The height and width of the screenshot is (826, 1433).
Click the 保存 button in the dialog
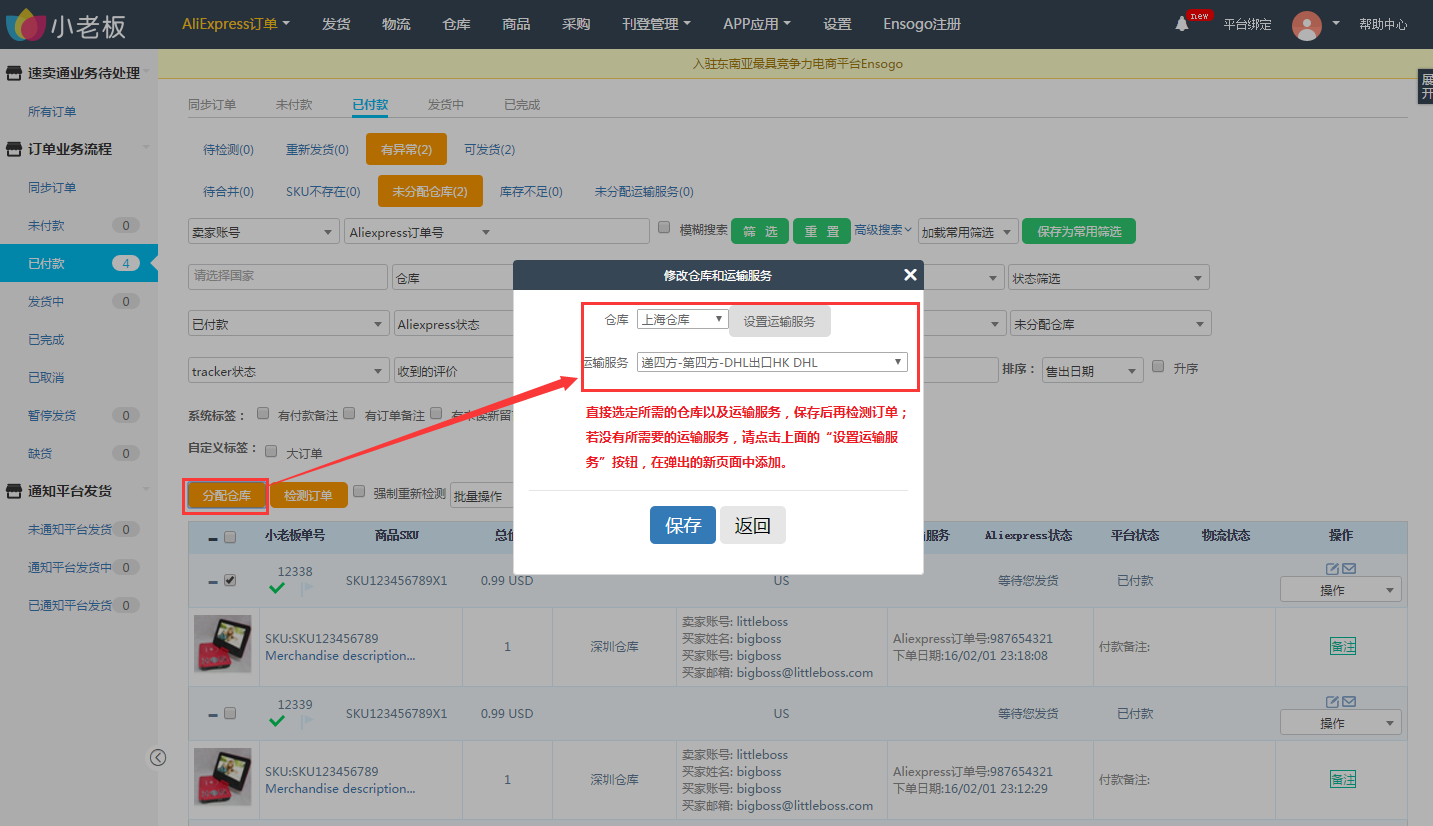pyautogui.click(x=683, y=525)
